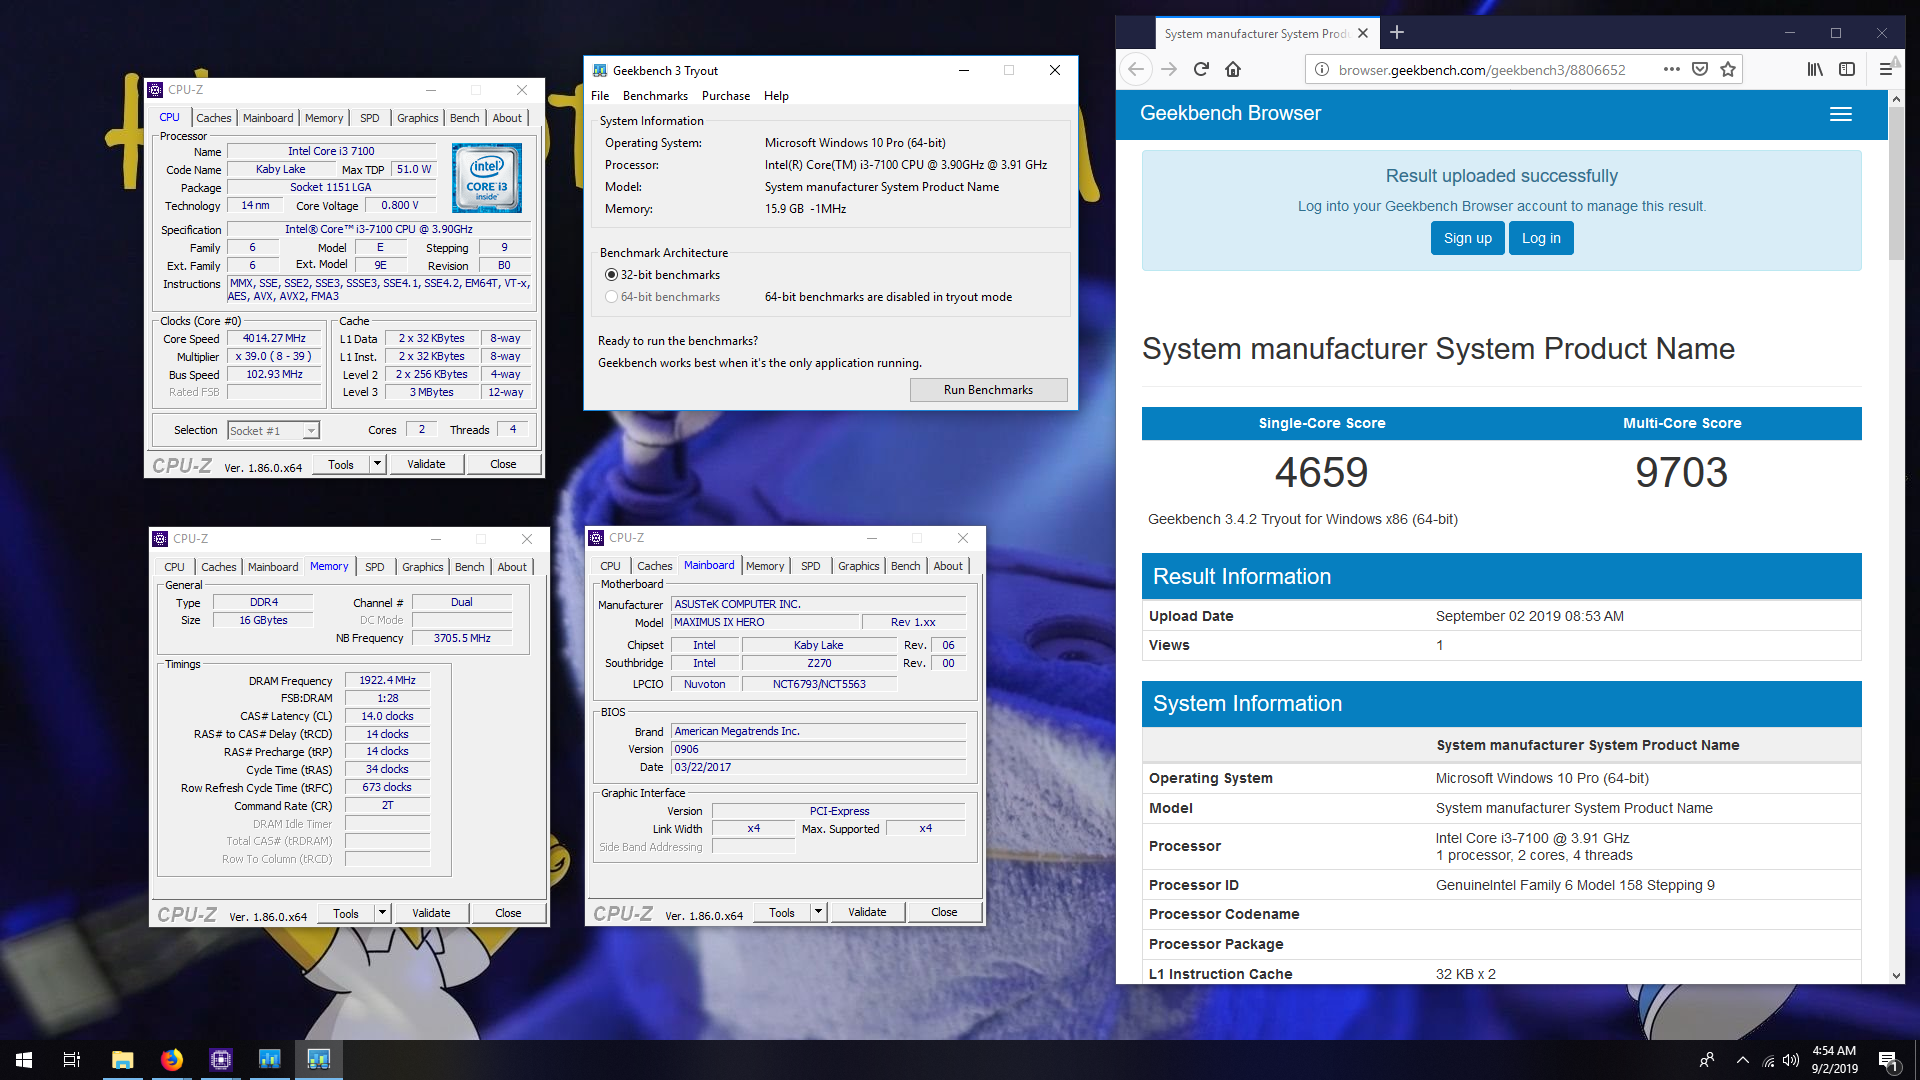Click the browser address bar URL
1920x1080 pixels.
coord(1481,69)
